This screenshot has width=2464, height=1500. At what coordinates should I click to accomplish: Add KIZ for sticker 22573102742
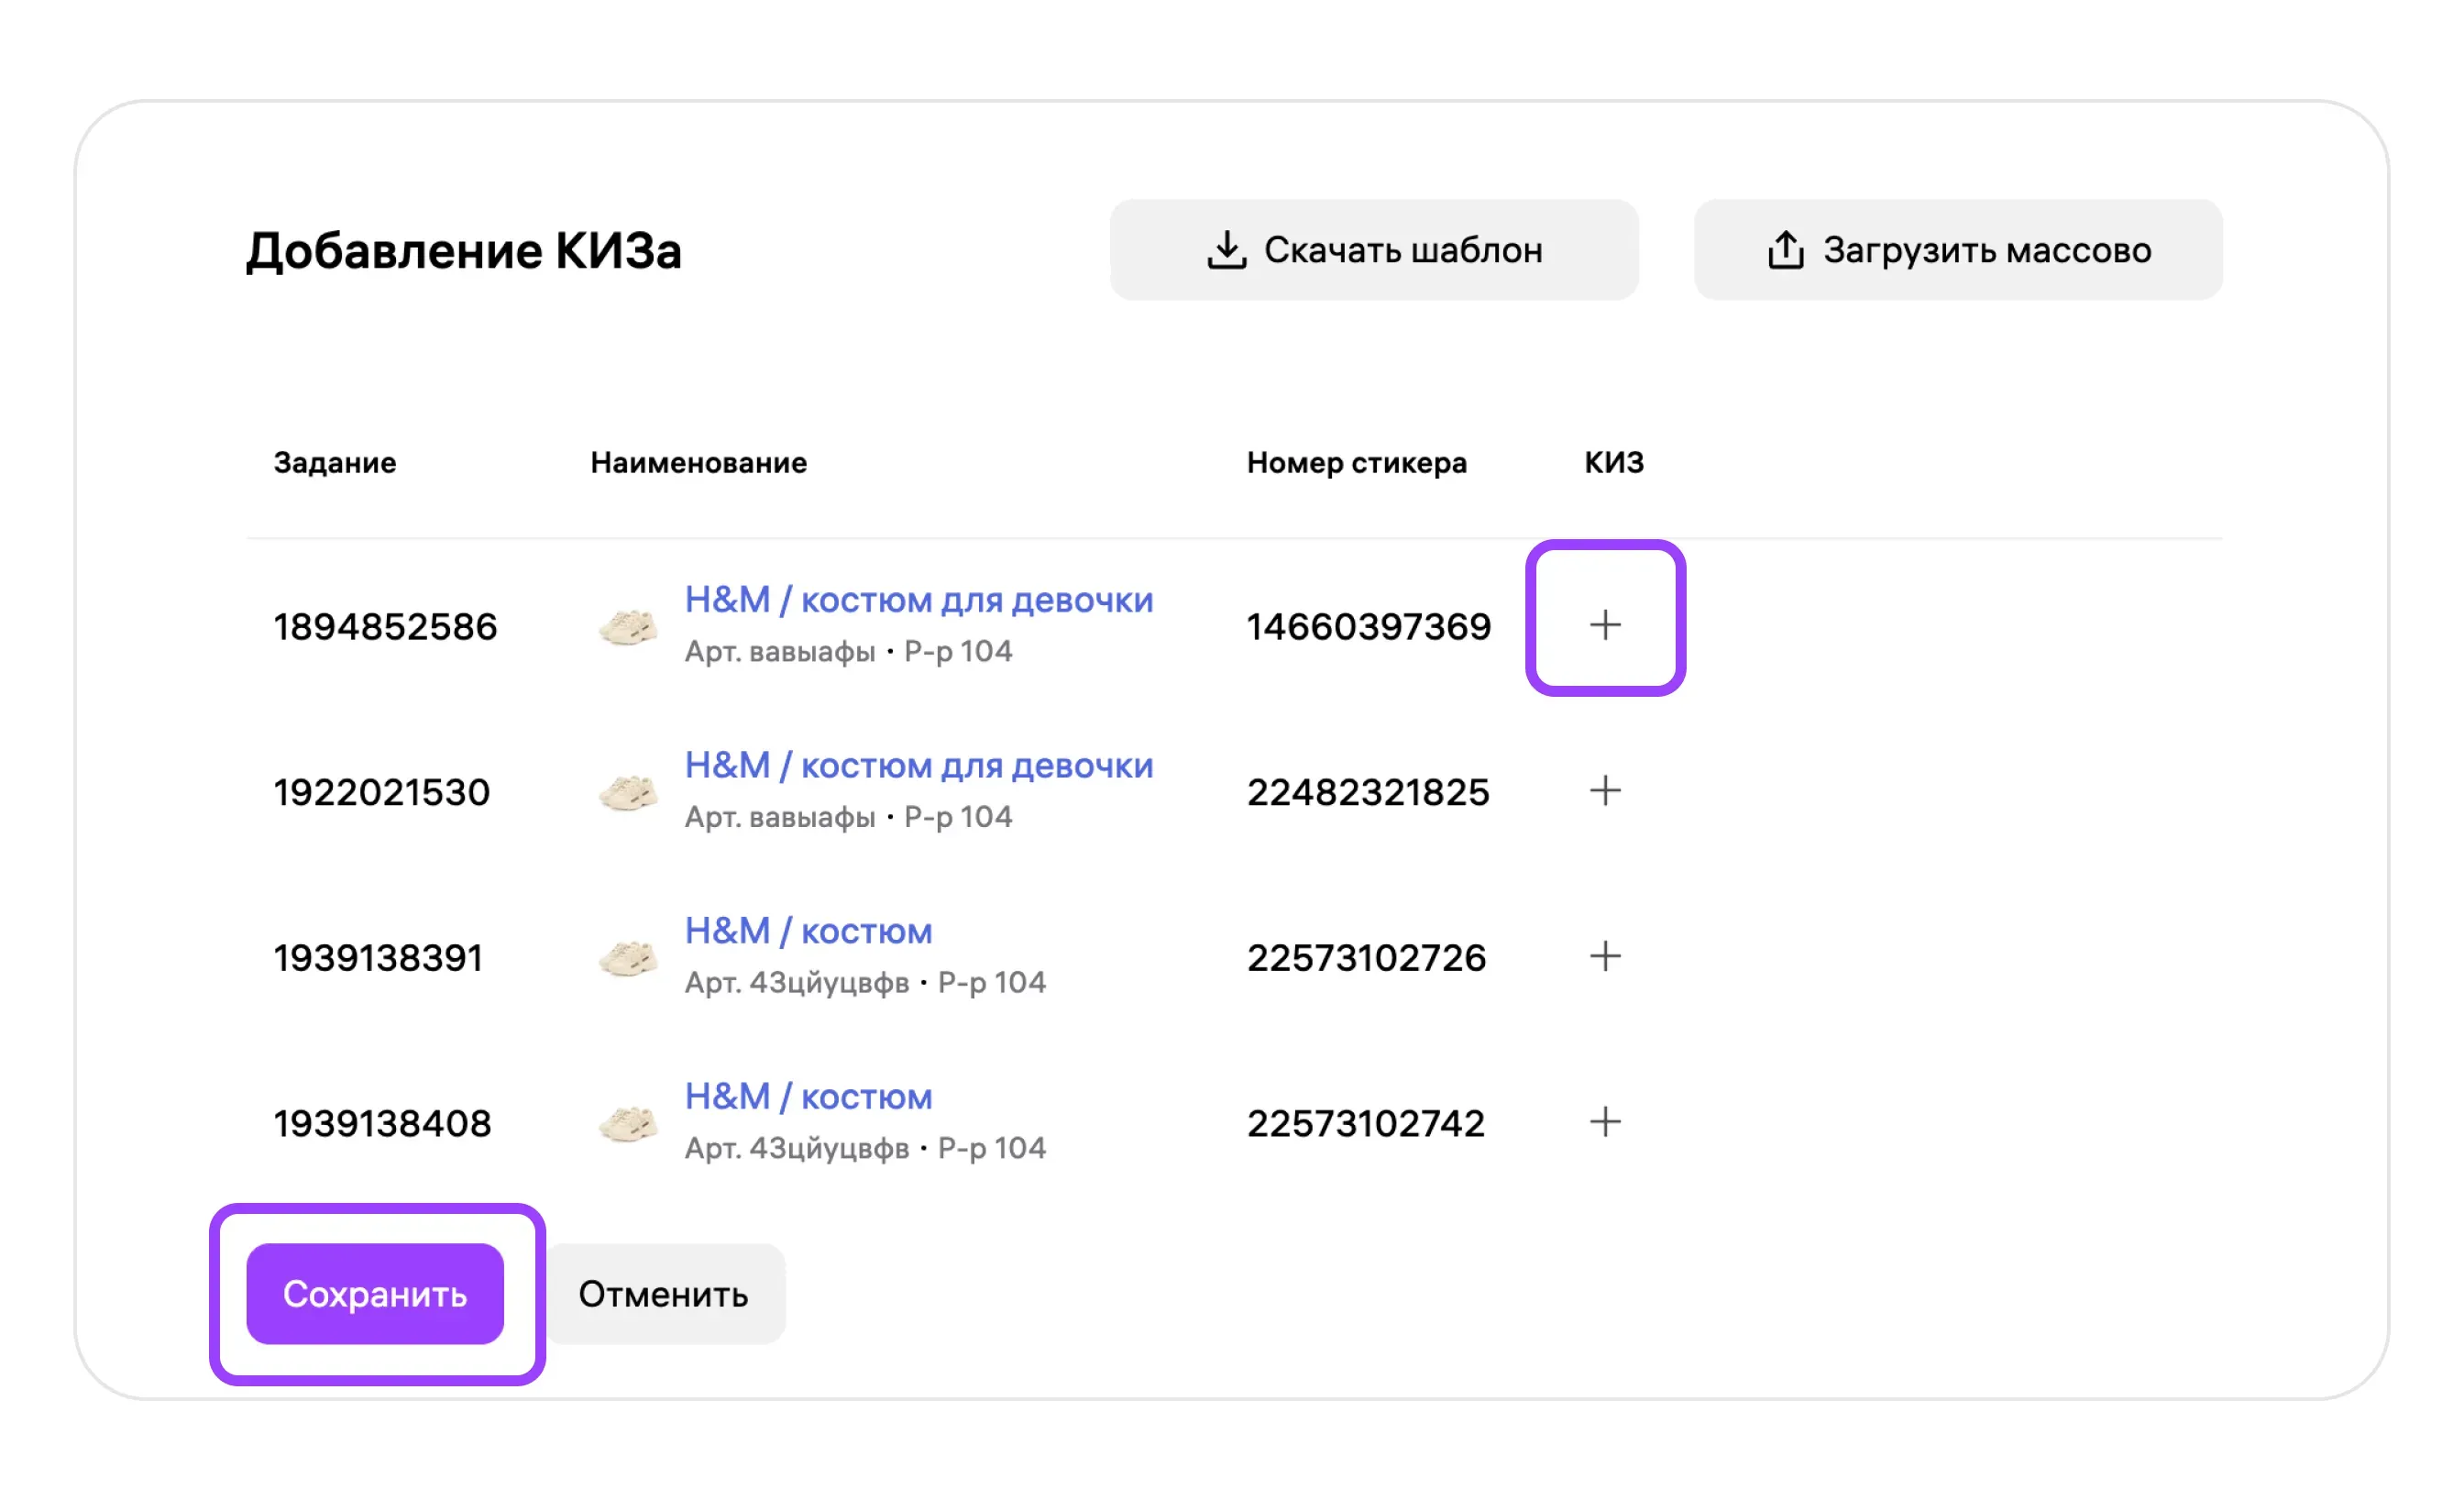pyautogui.click(x=1604, y=1122)
